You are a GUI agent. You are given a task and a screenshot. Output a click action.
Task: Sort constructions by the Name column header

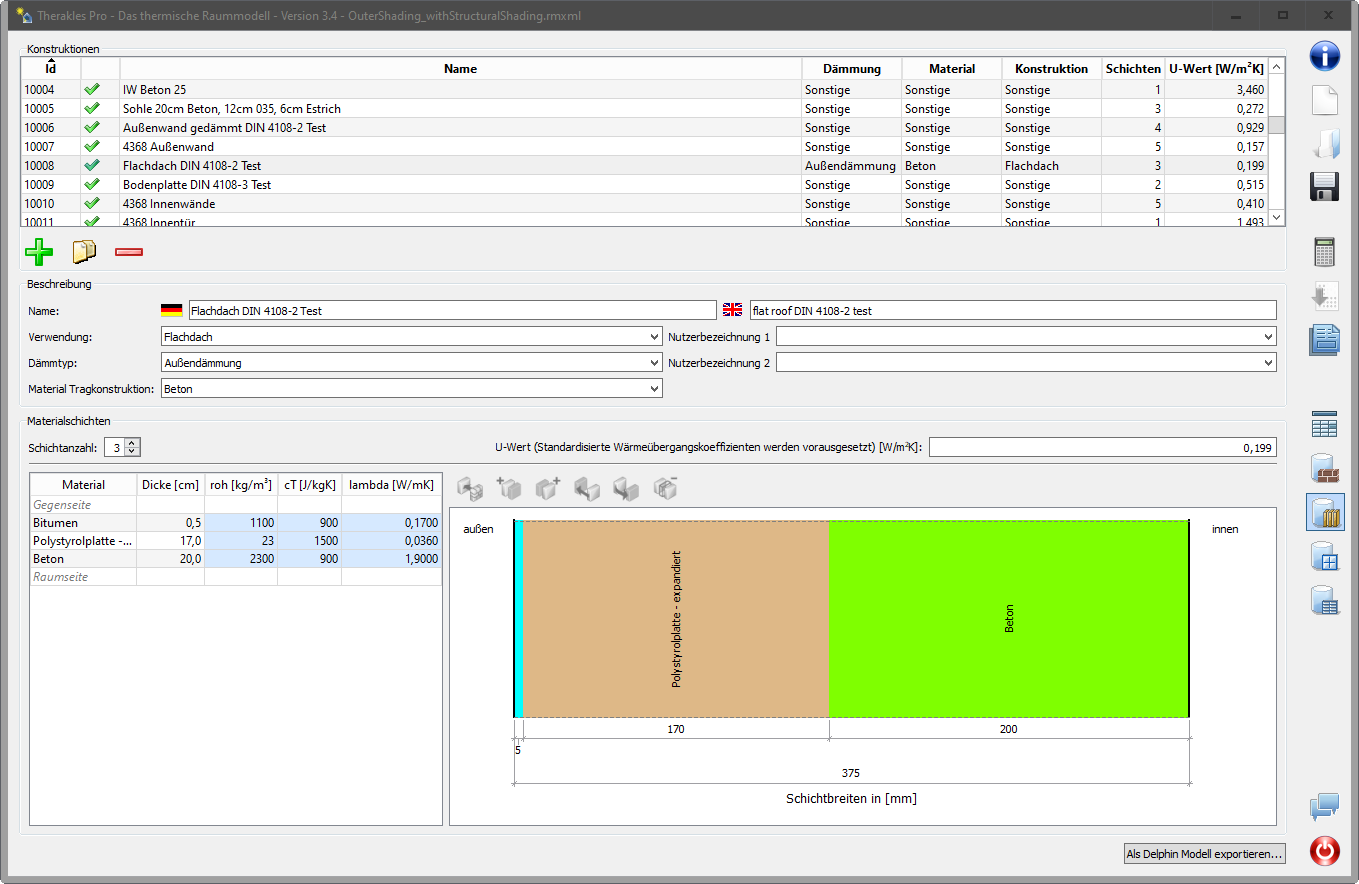(x=461, y=69)
